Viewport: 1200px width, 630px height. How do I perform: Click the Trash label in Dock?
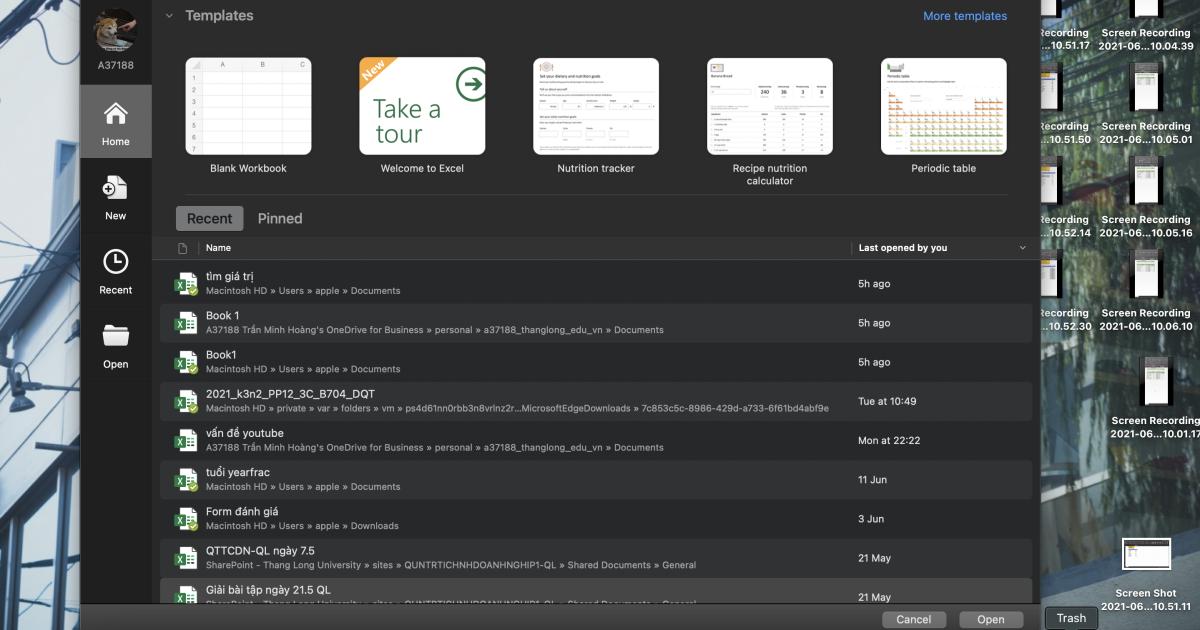[1071, 618]
